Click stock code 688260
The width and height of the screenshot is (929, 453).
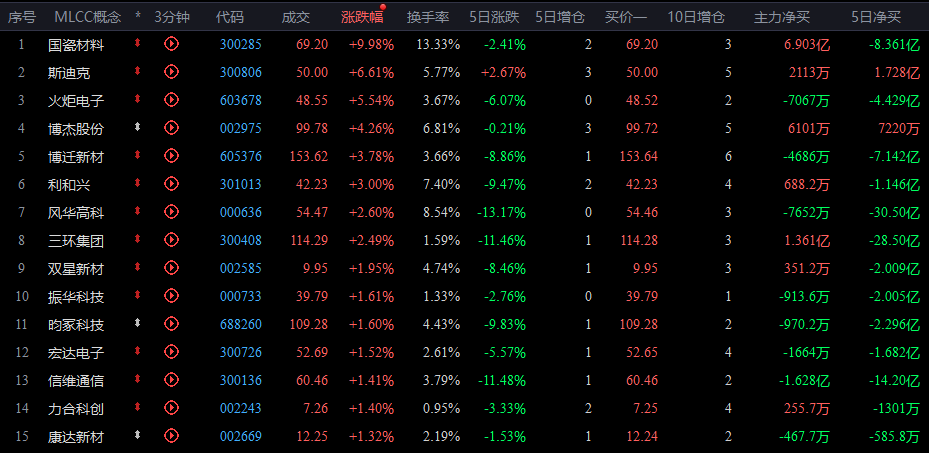pyautogui.click(x=241, y=325)
